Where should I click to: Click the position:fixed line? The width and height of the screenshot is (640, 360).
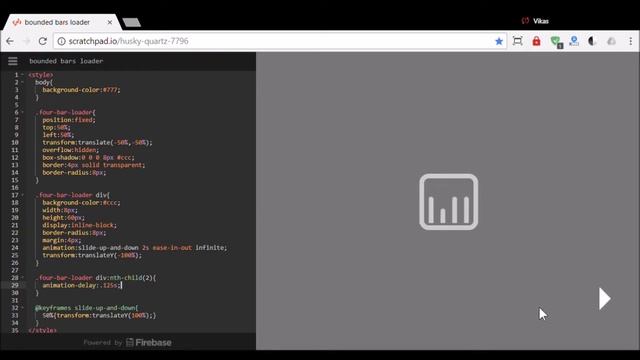69,120
